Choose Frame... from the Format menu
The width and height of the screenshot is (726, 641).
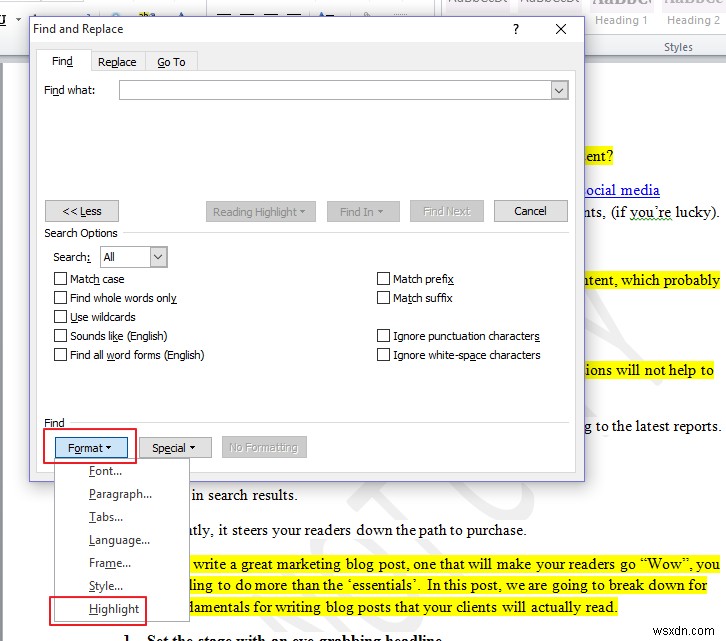[x=122, y=563]
